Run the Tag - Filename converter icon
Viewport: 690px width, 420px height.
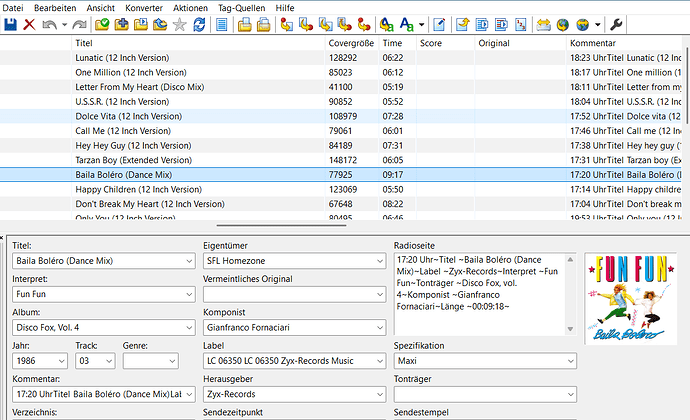[286, 25]
